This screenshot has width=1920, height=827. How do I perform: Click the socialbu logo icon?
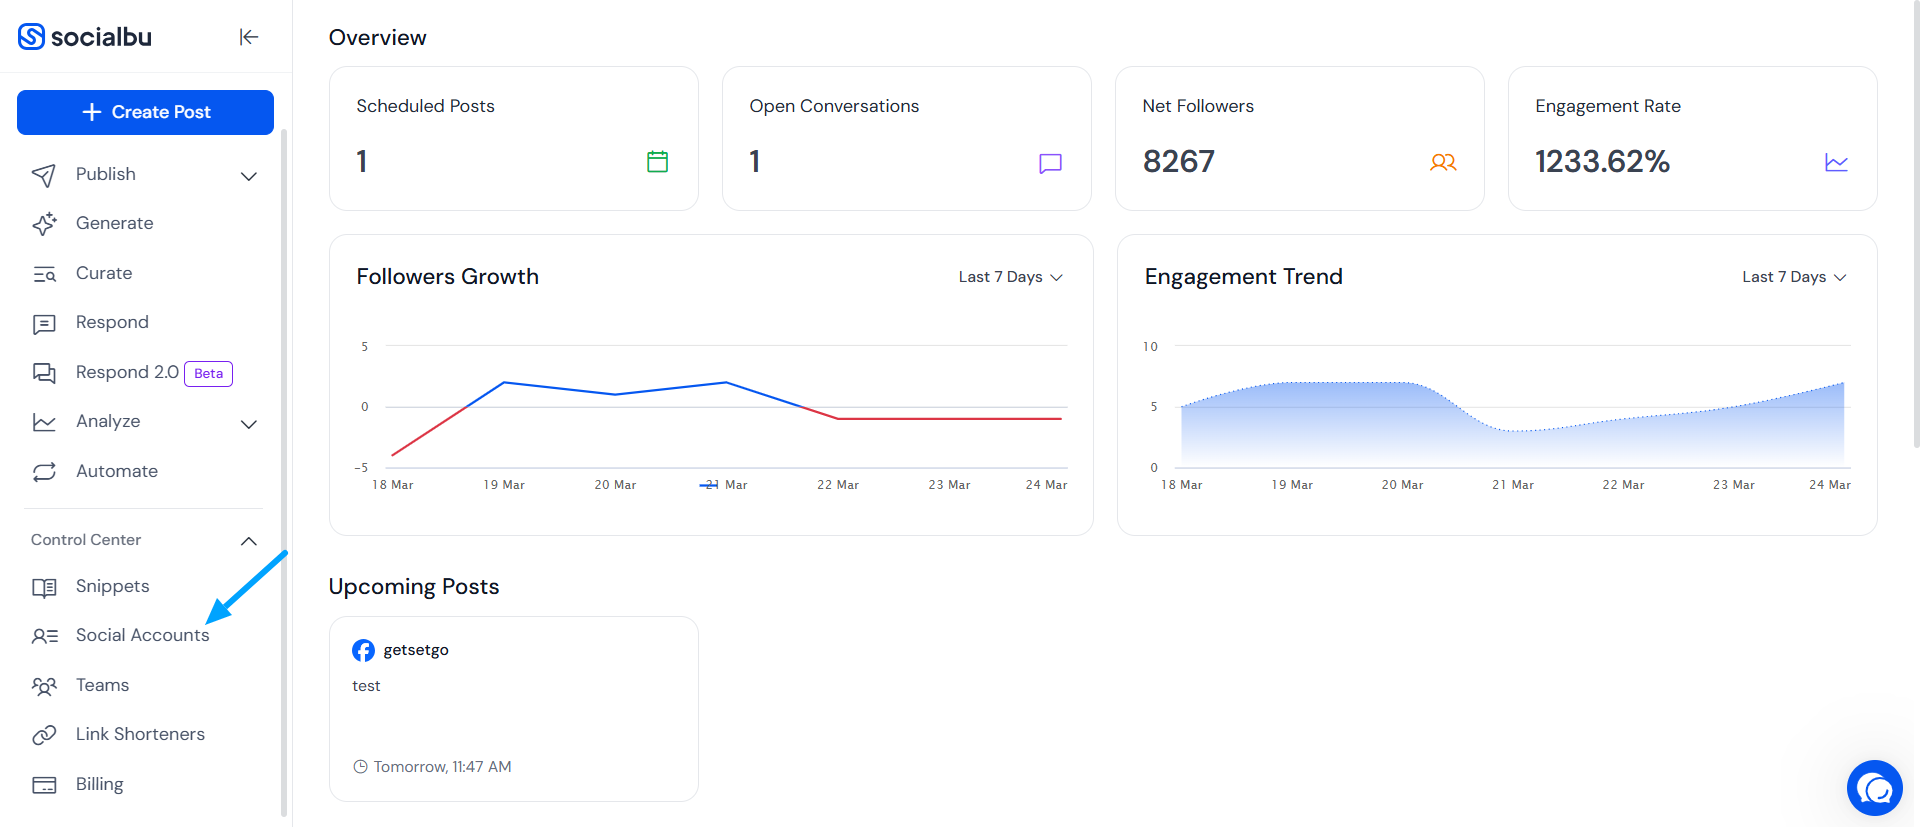pyautogui.click(x=31, y=37)
